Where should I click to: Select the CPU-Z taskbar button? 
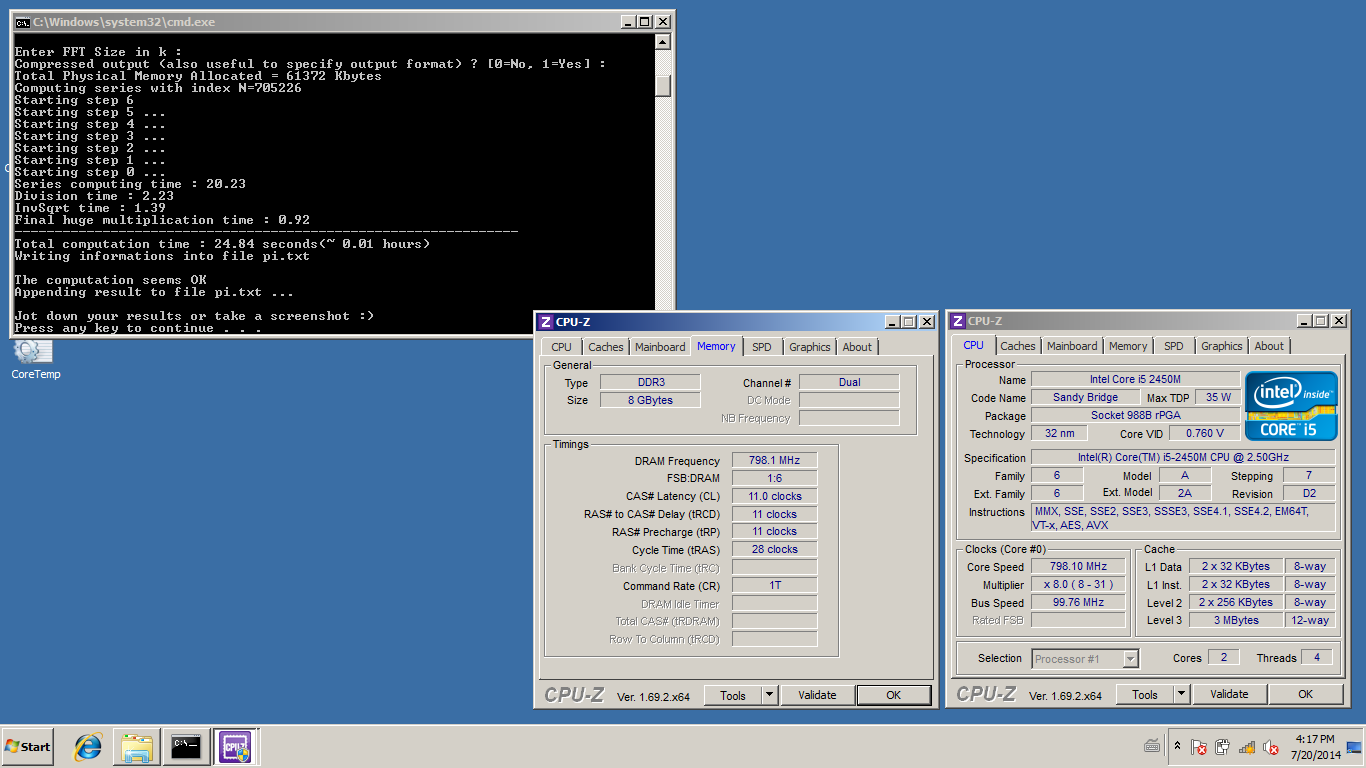[x=236, y=746]
